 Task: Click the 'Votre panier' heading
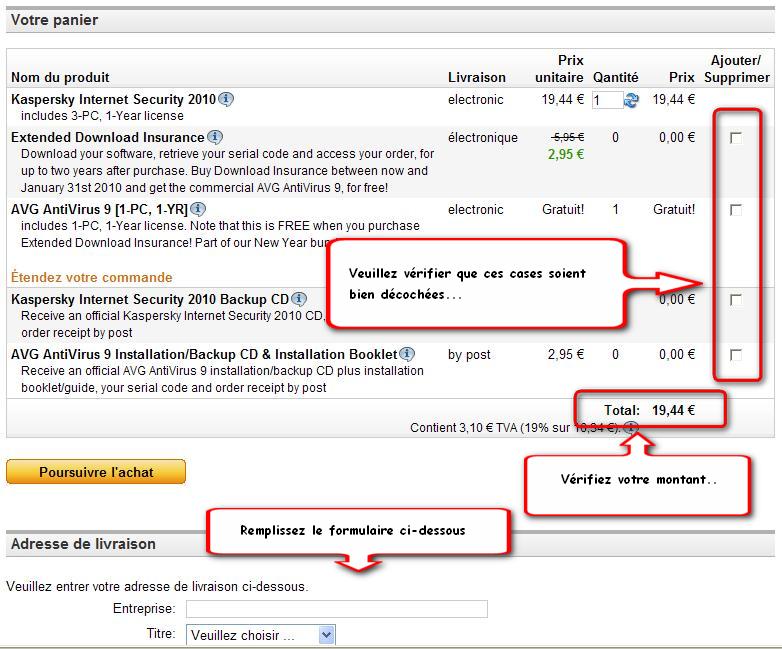(x=54, y=20)
